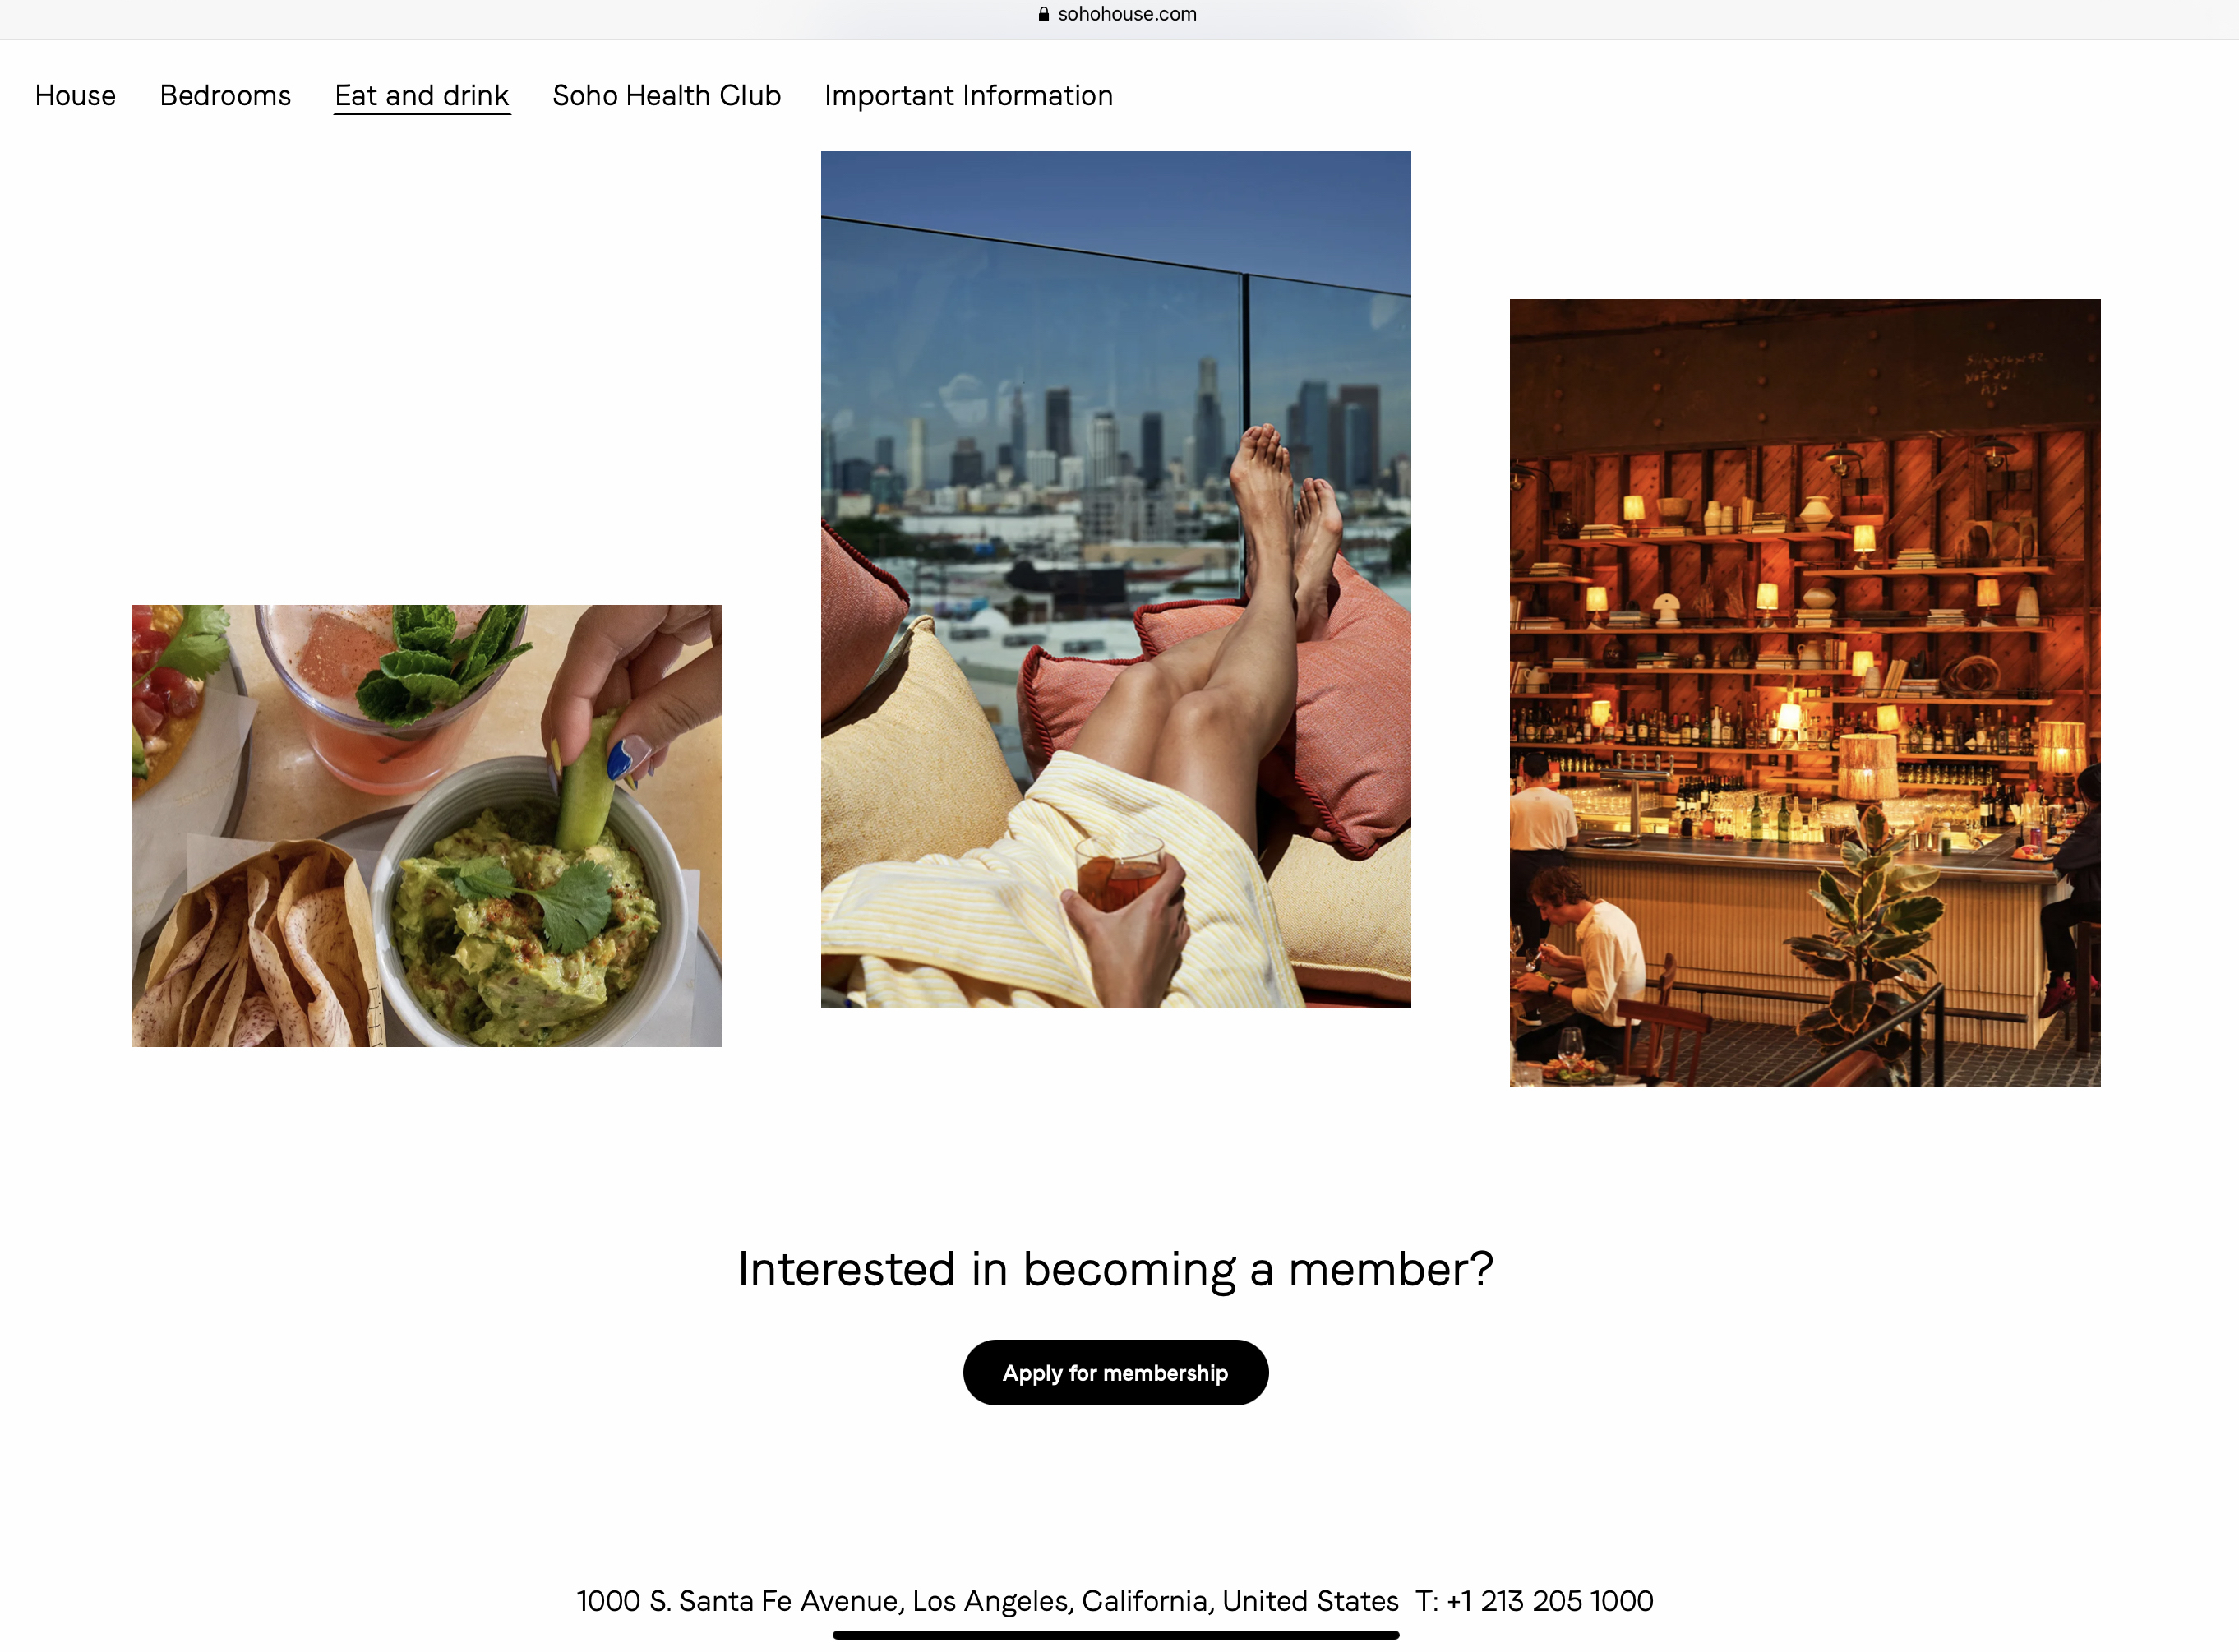Click the 1000 S. Santa Fe Avenue address

pyautogui.click(x=987, y=1601)
